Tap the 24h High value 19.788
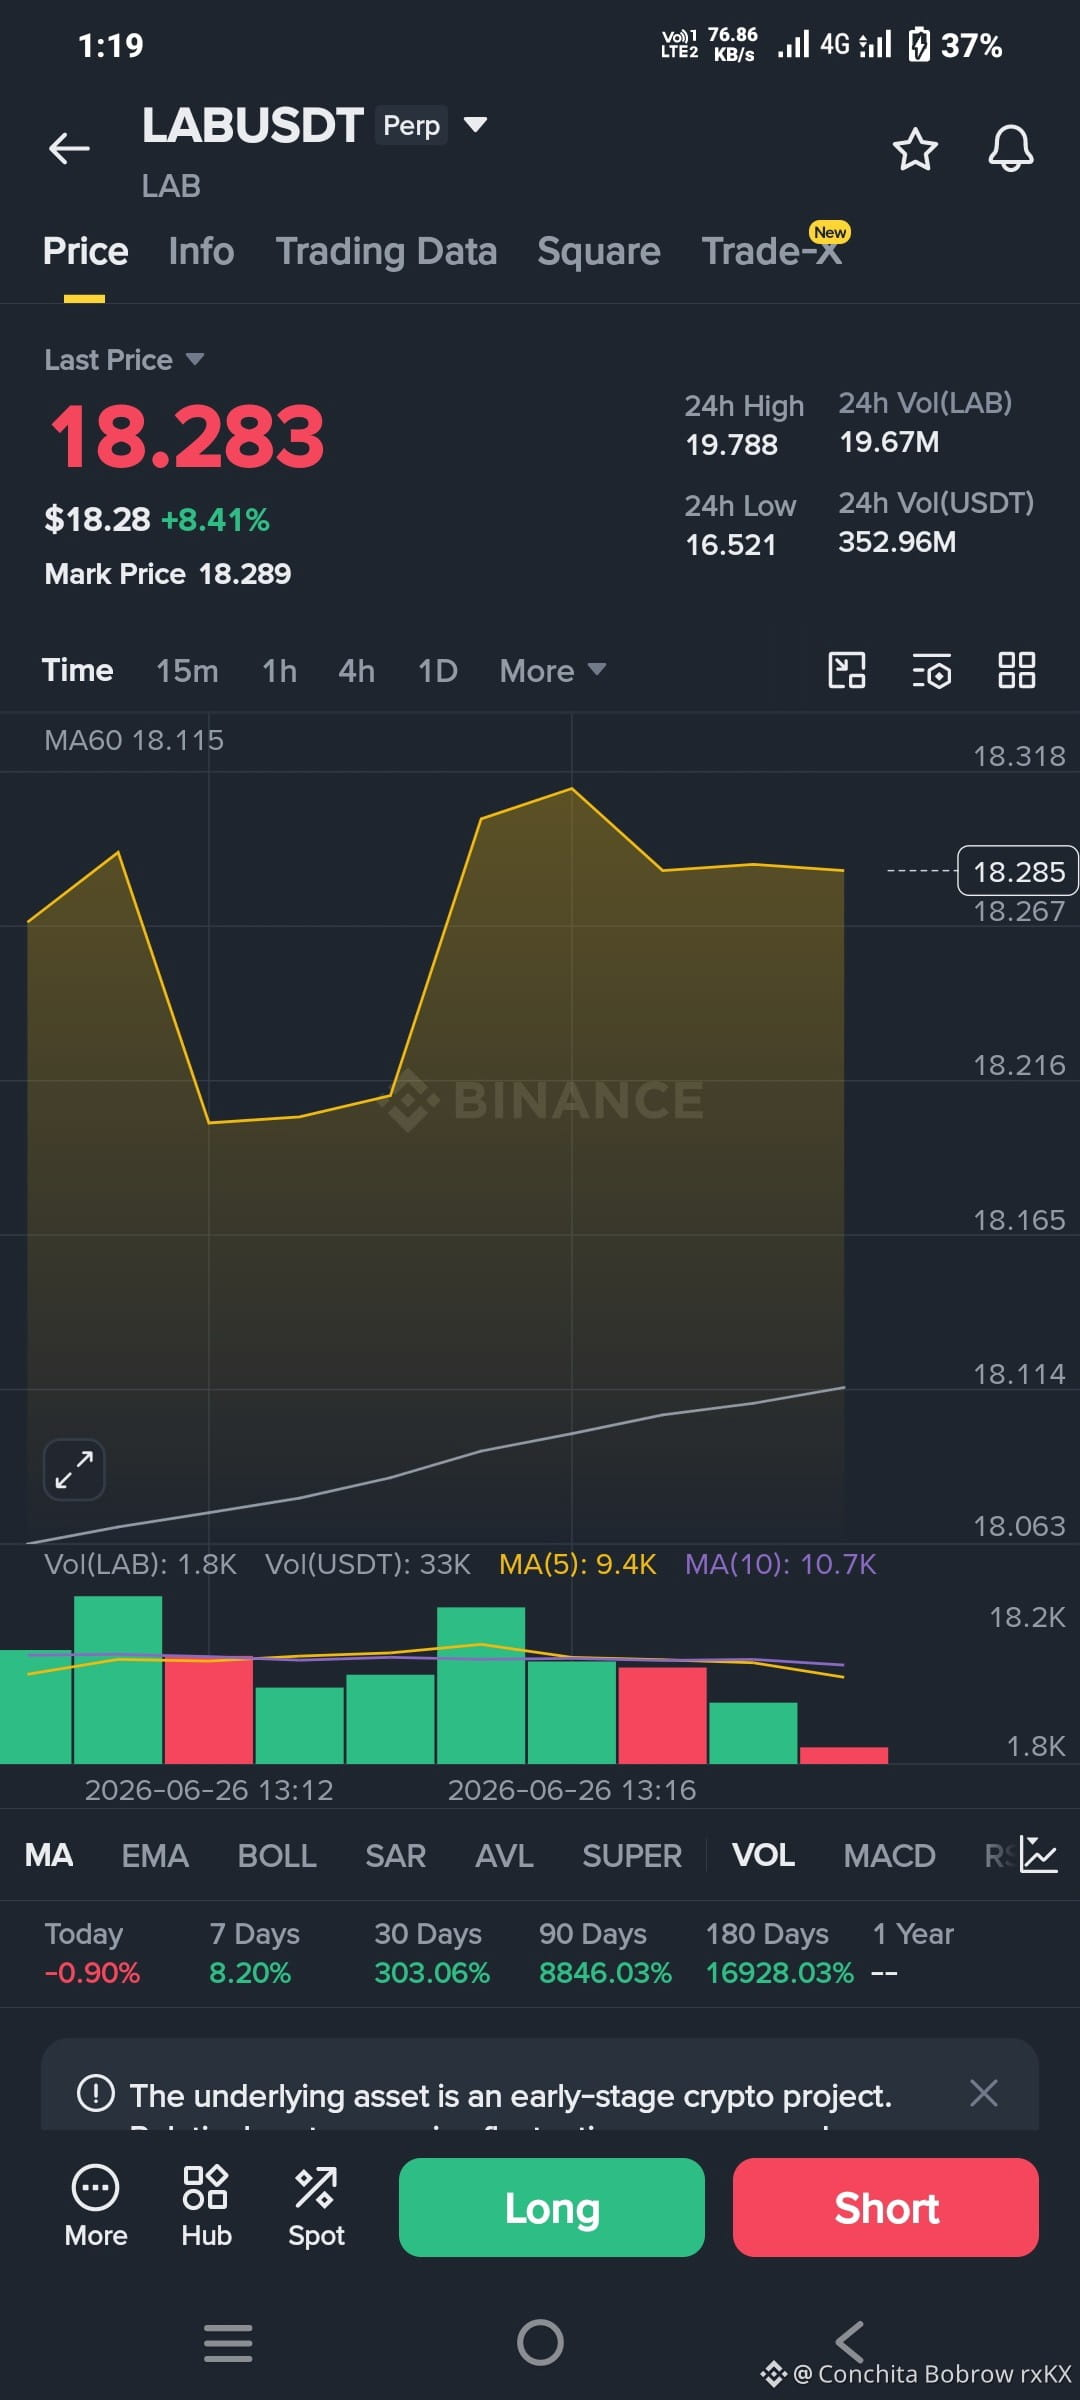 click(x=731, y=444)
